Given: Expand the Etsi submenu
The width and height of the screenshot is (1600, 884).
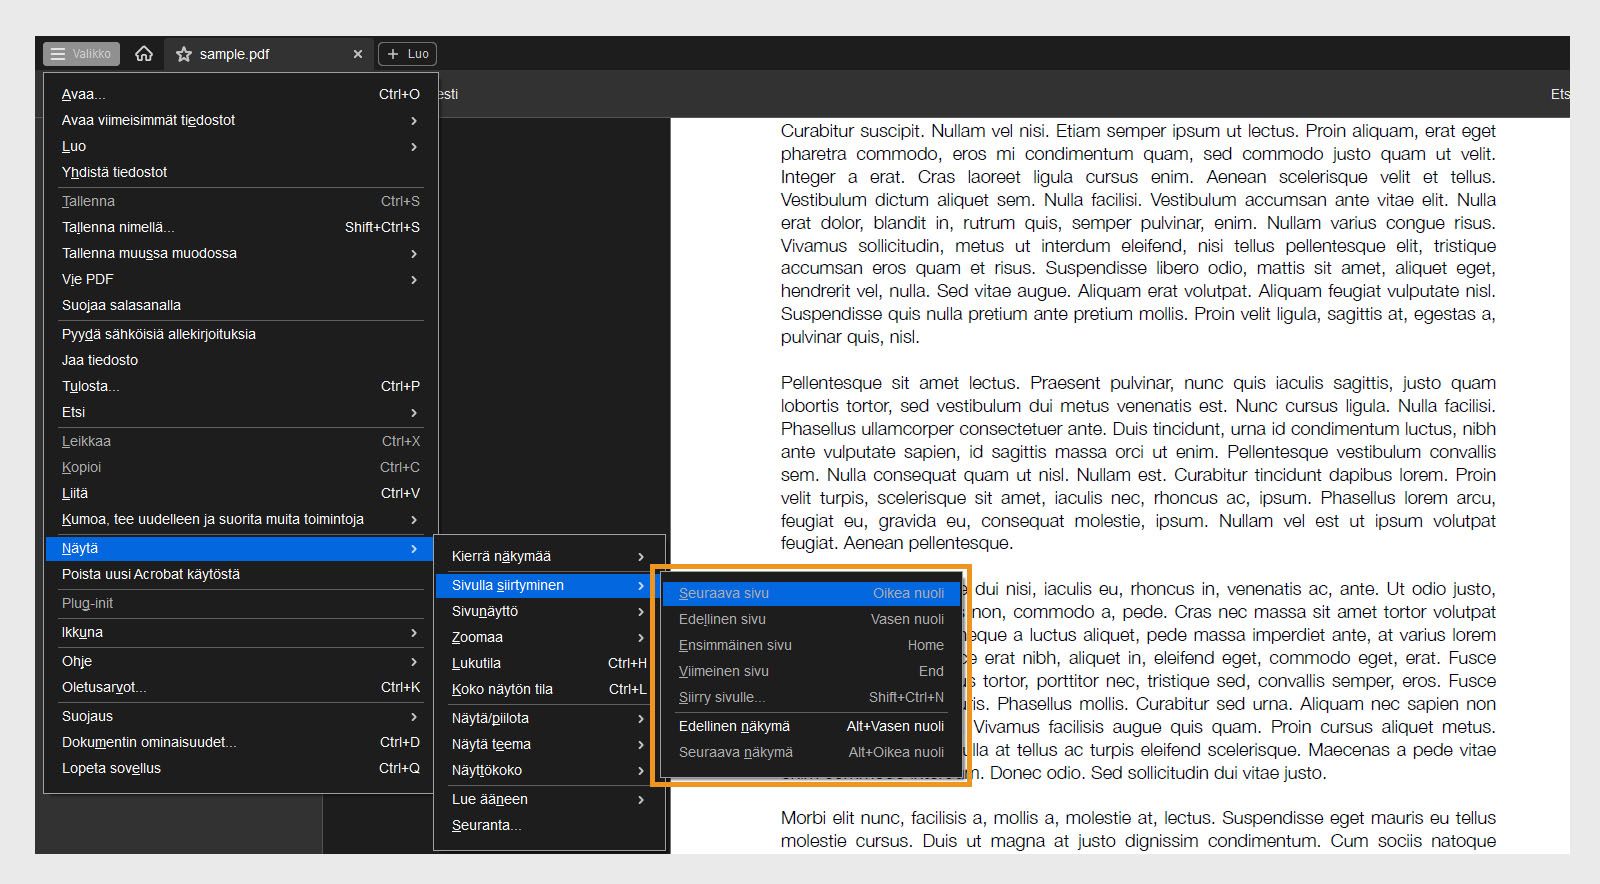Looking at the screenshot, I should point(240,412).
